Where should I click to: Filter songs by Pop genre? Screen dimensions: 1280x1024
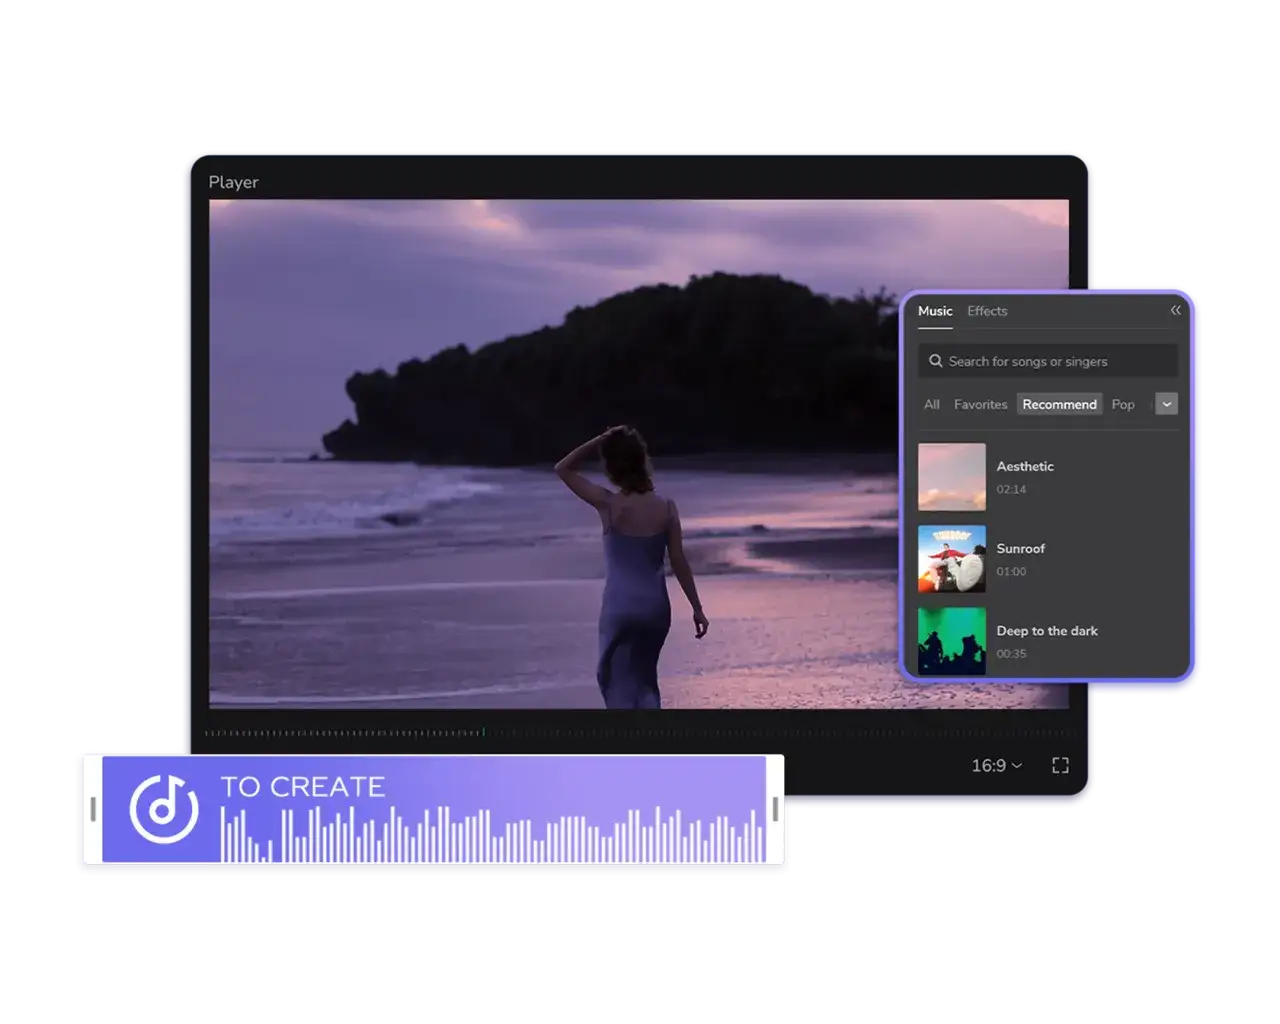pyautogui.click(x=1123, y=404)
